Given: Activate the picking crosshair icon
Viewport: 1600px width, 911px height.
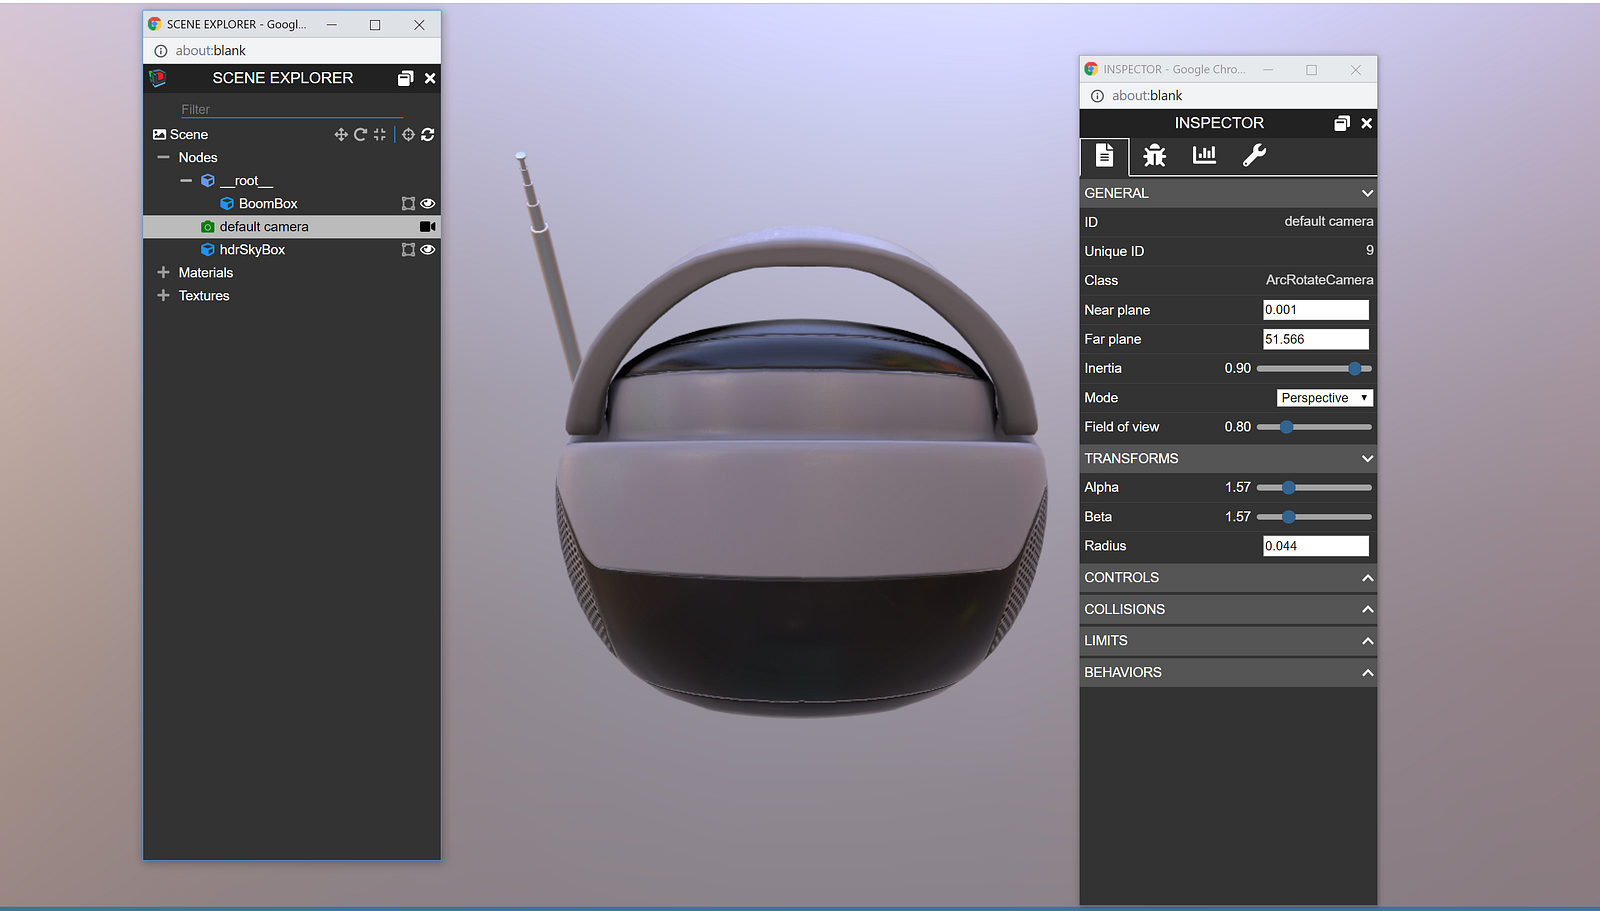Looking at the screenshot, I should (x=408, y=134).
